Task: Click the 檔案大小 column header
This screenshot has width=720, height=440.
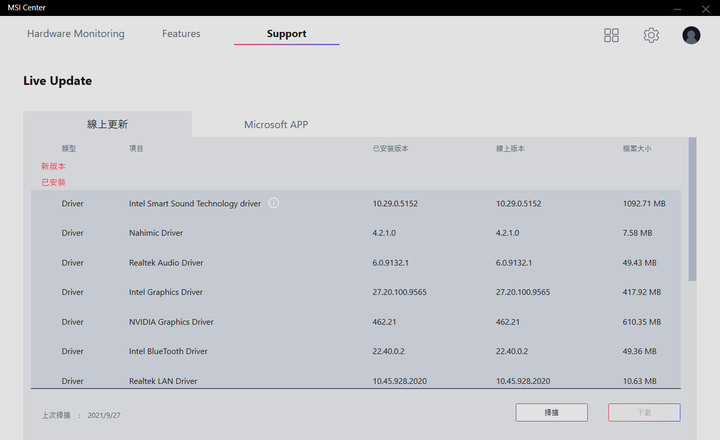Action: coord(637,148)
